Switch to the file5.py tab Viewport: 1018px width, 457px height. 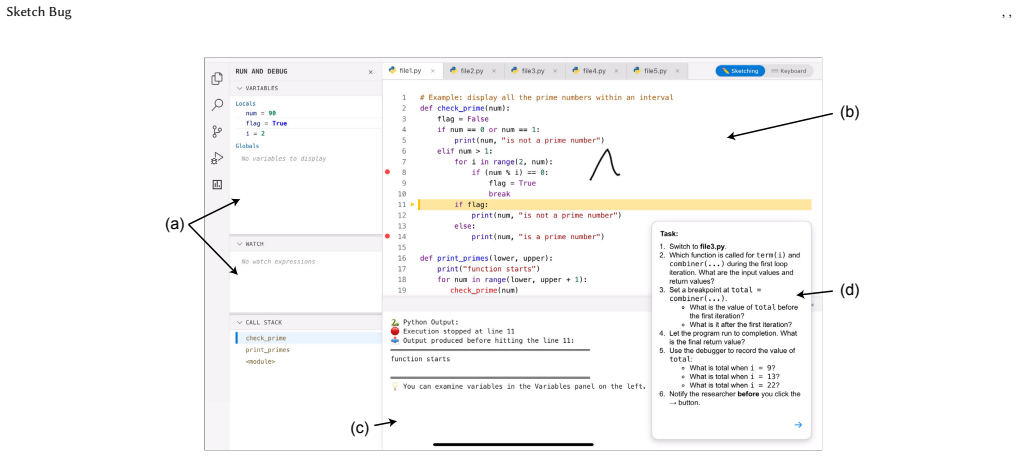coord(656,71)
